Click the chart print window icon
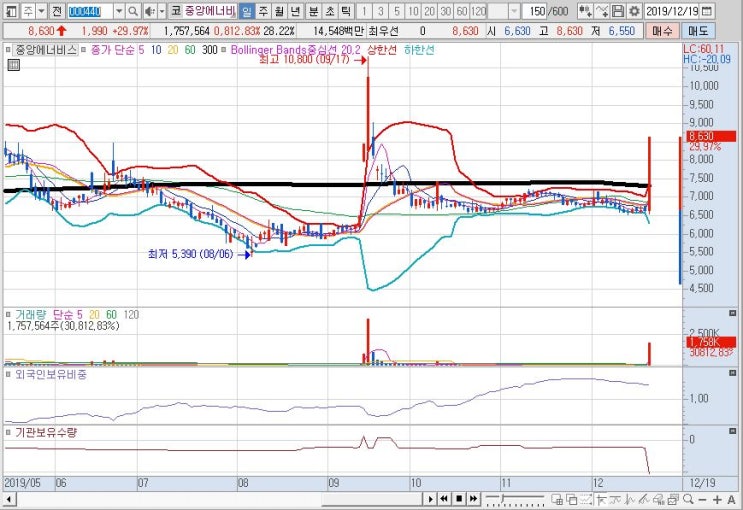The width and height of the screenshot is (743, 510). pos(673,499)
